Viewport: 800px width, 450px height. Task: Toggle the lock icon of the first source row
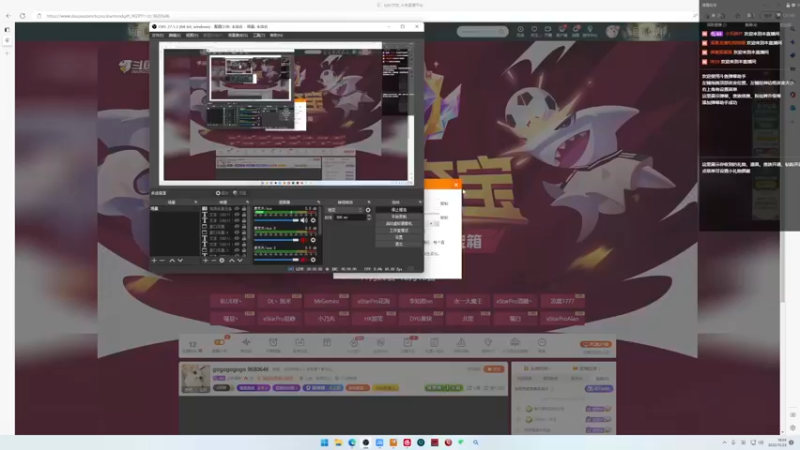(244, 209)
